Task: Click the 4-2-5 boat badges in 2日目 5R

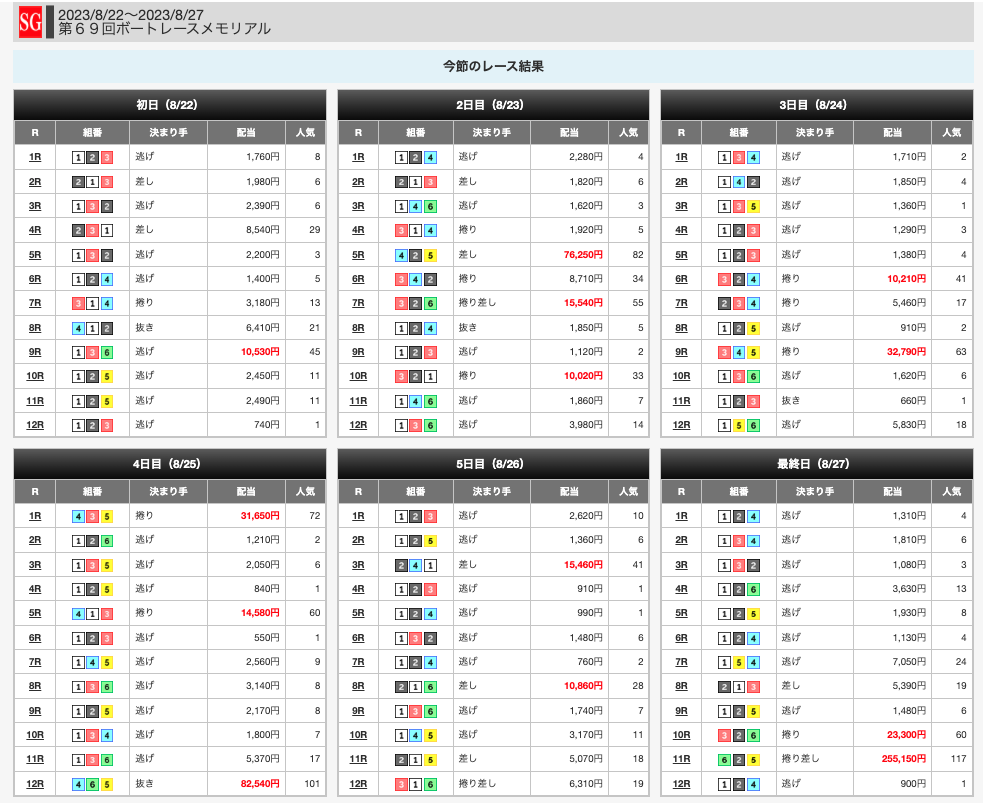Action: (x=415, y=254)
